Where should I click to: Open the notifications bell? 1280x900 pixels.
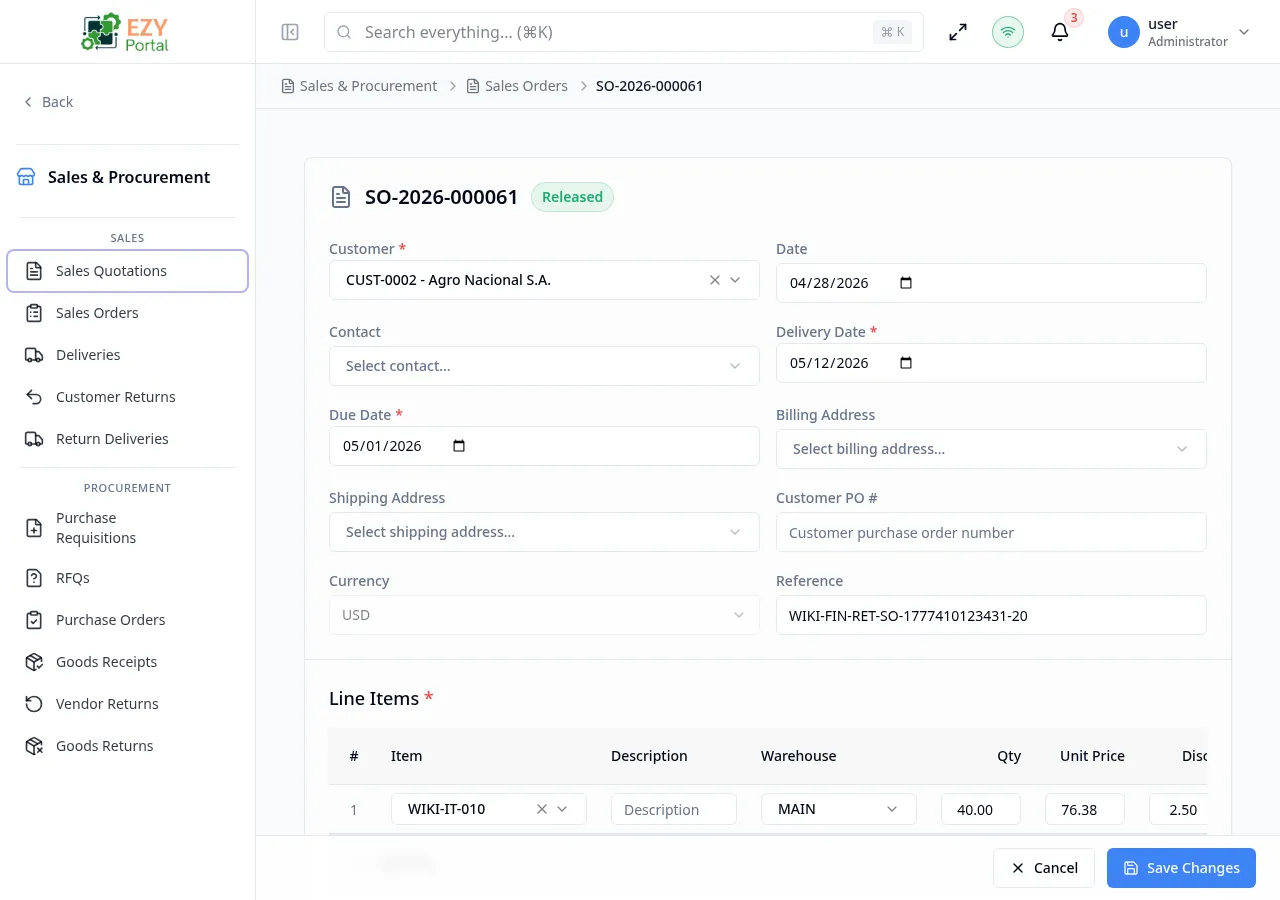click(x=1060, y=32)
